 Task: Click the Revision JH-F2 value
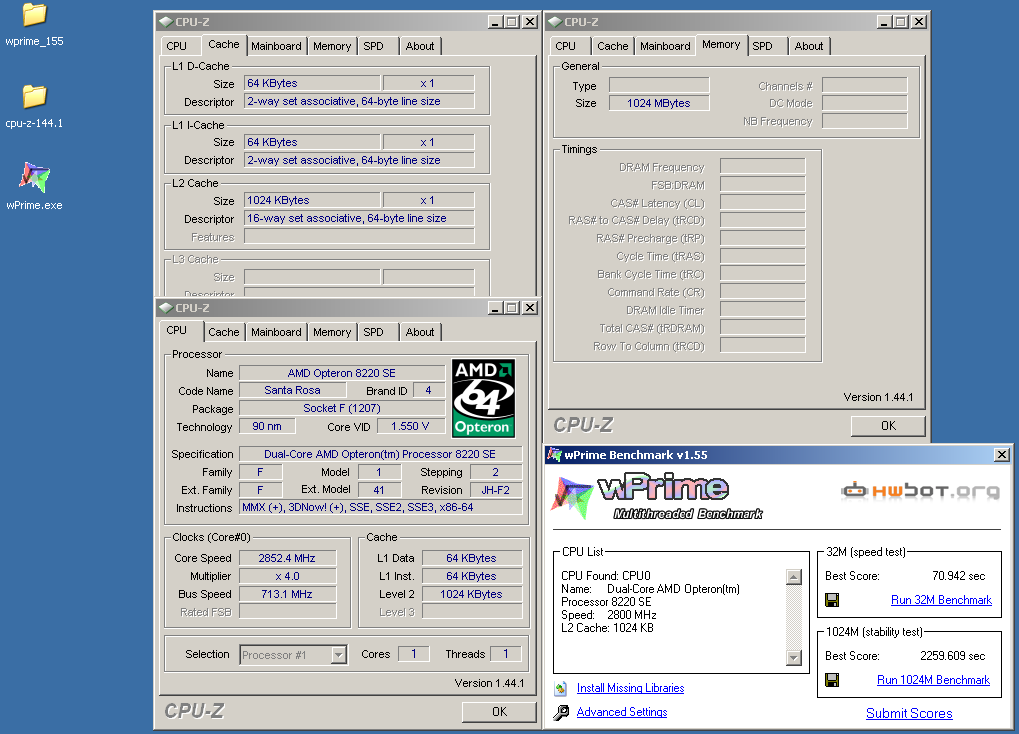(496, 490)
